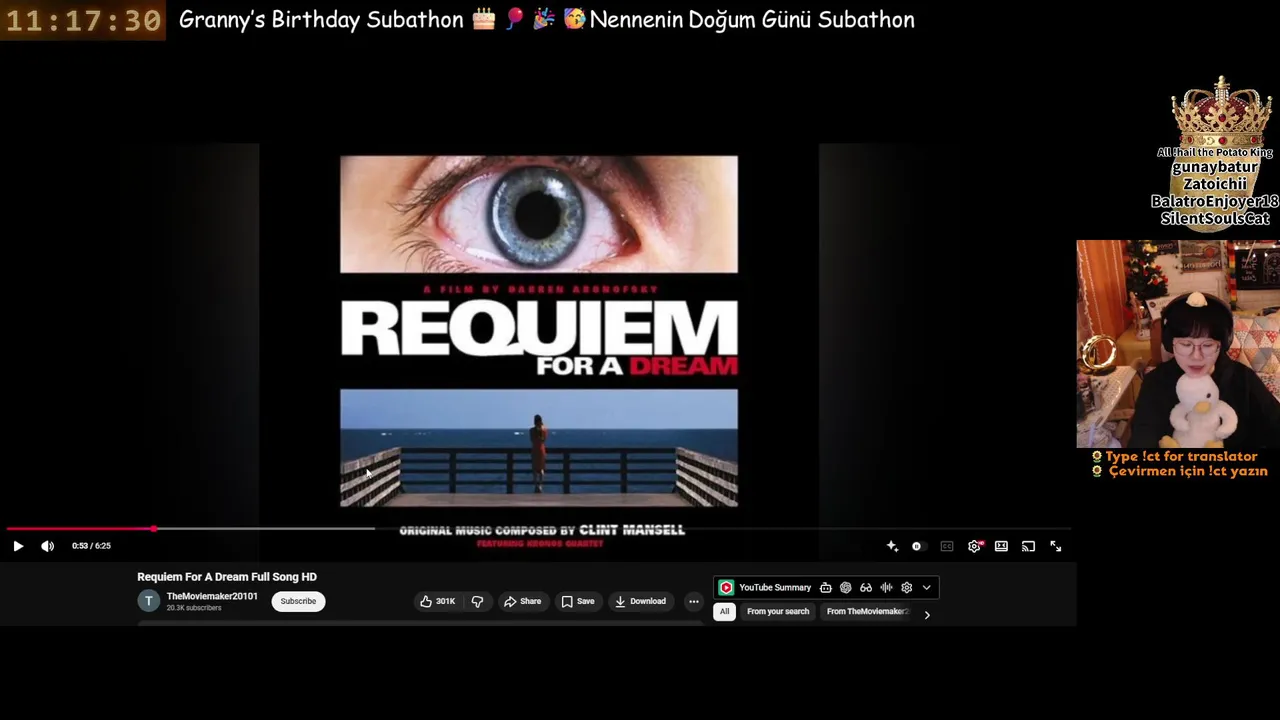Screen dimensions: 1280x720
Task: Click the streamer webcam overlay
Action: [1178, 344]
